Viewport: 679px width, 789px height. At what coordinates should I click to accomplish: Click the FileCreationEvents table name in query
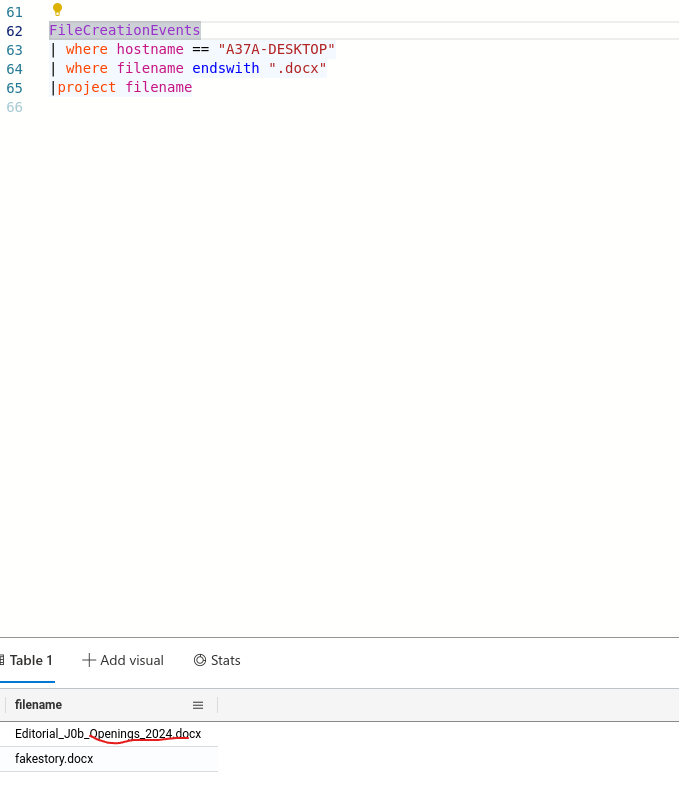click(x=124, y=31)
